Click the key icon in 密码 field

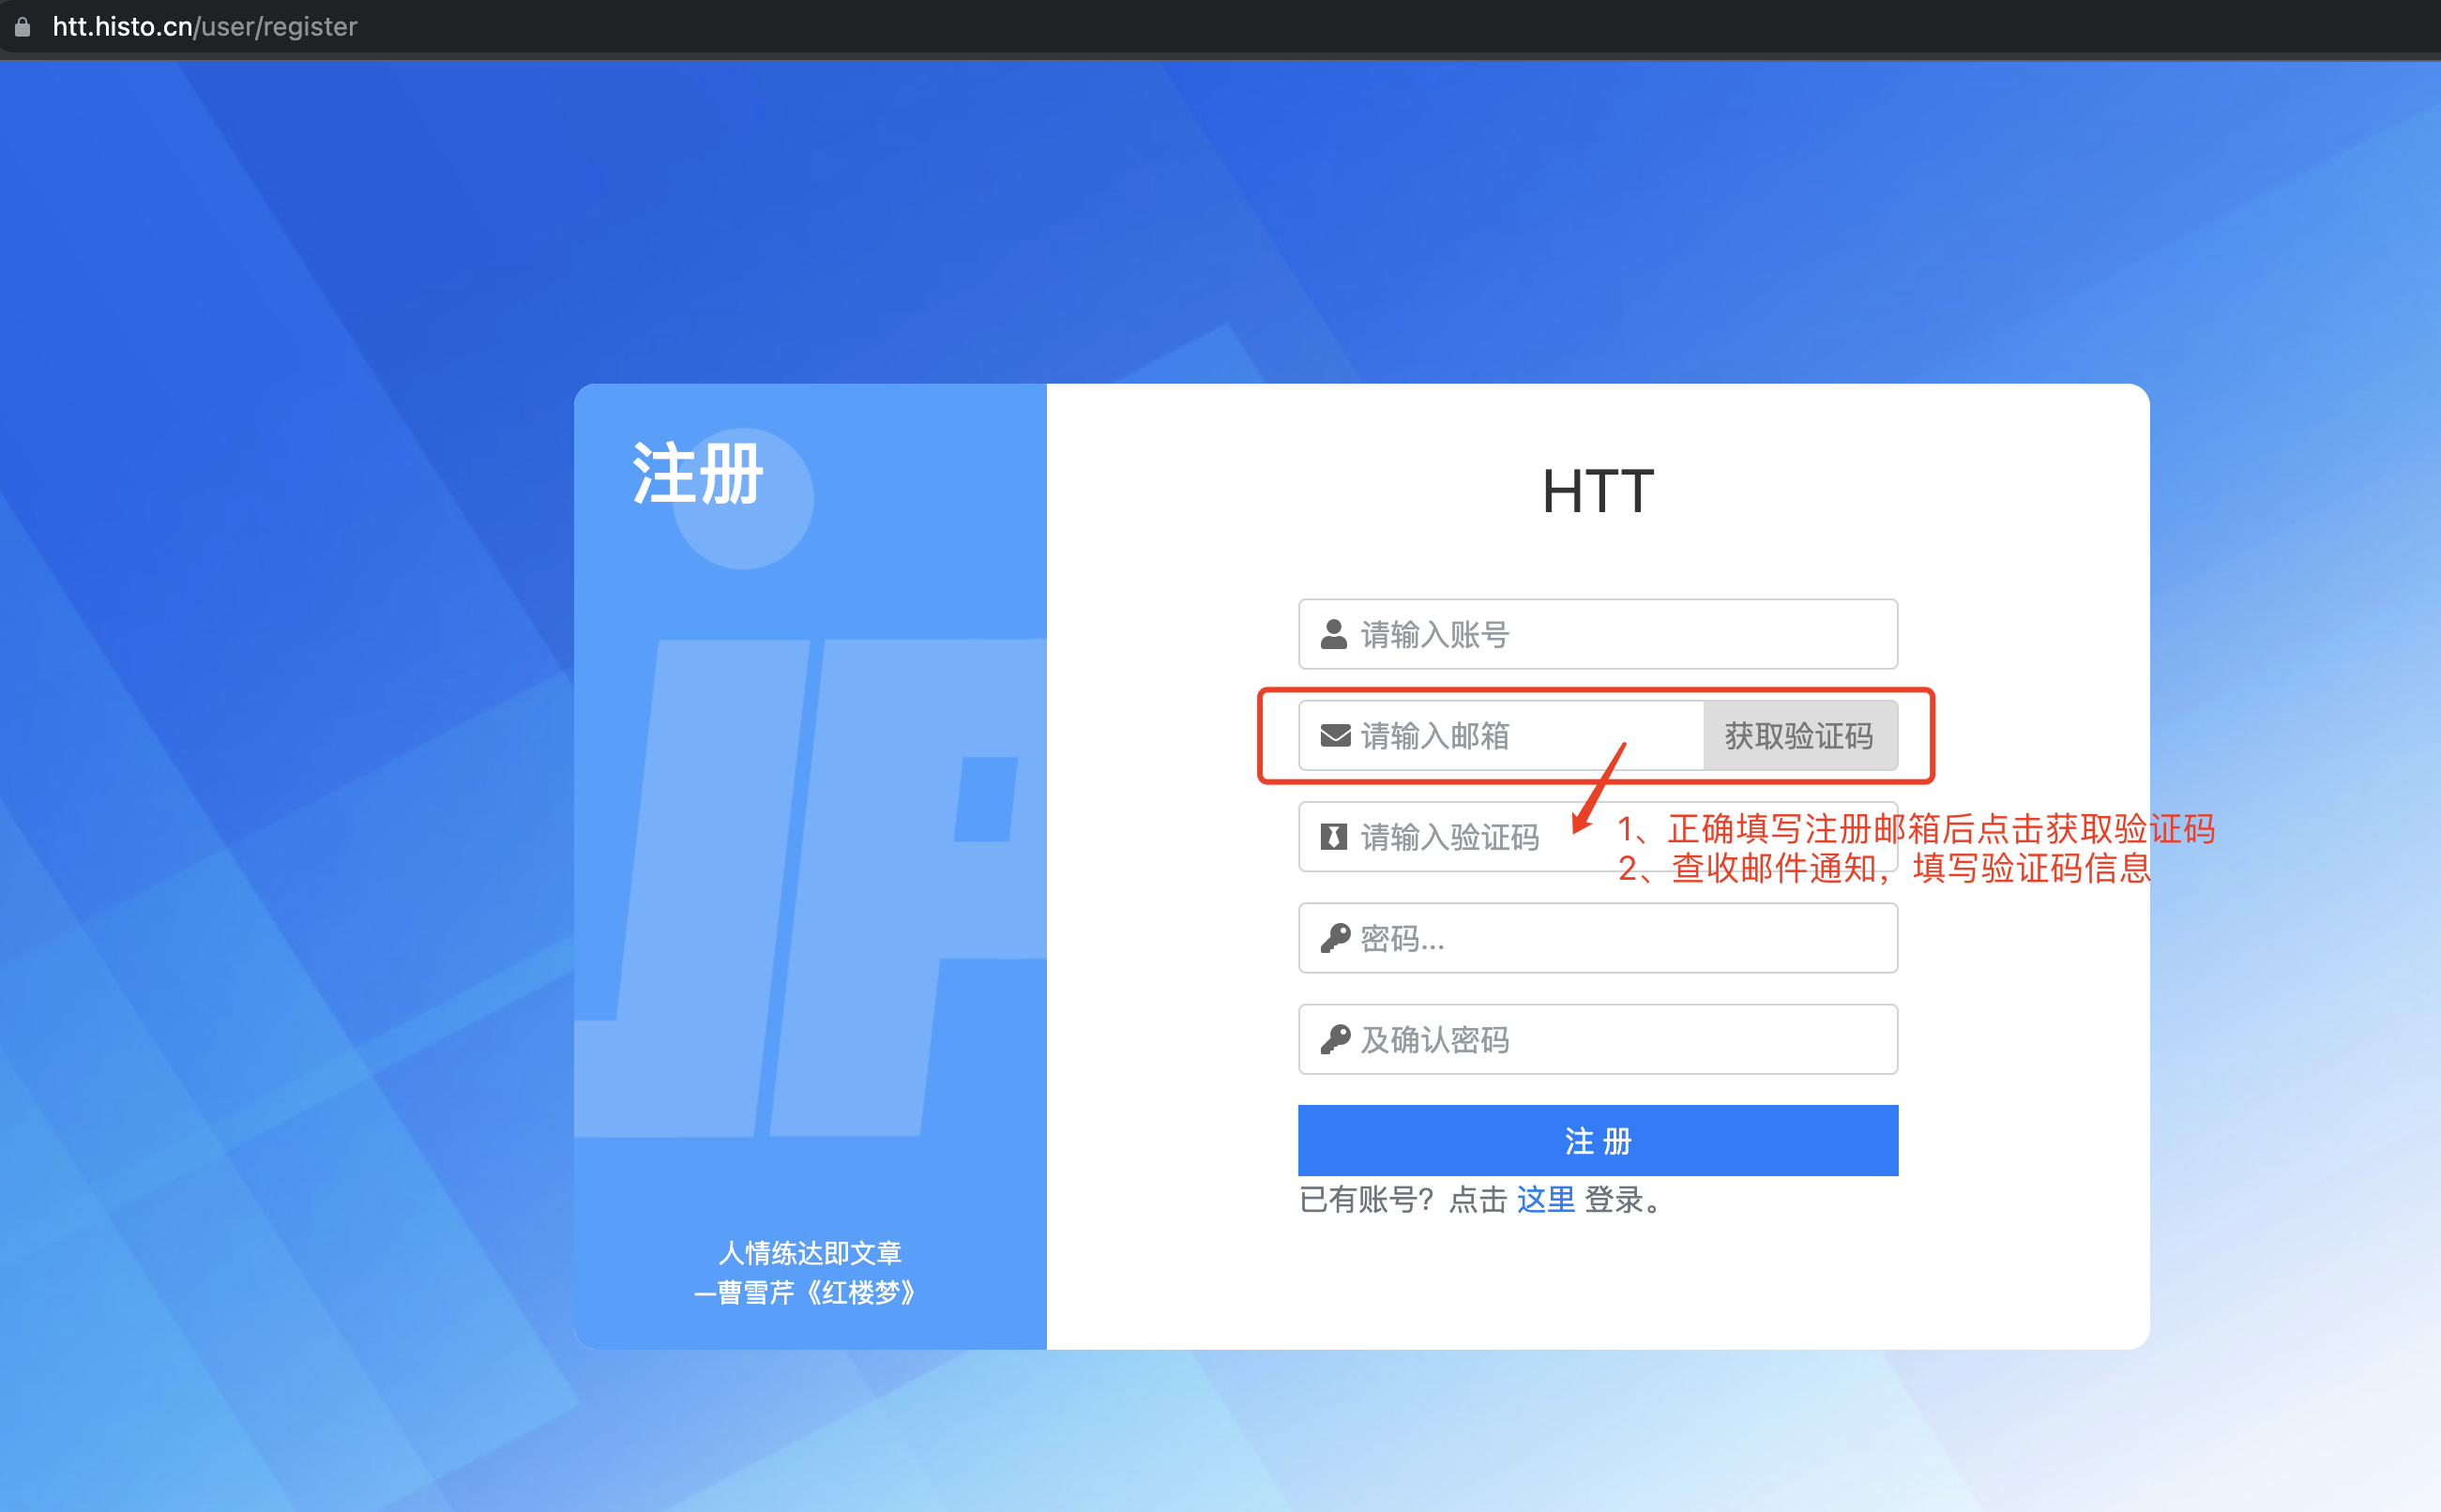coord(1335,938)
